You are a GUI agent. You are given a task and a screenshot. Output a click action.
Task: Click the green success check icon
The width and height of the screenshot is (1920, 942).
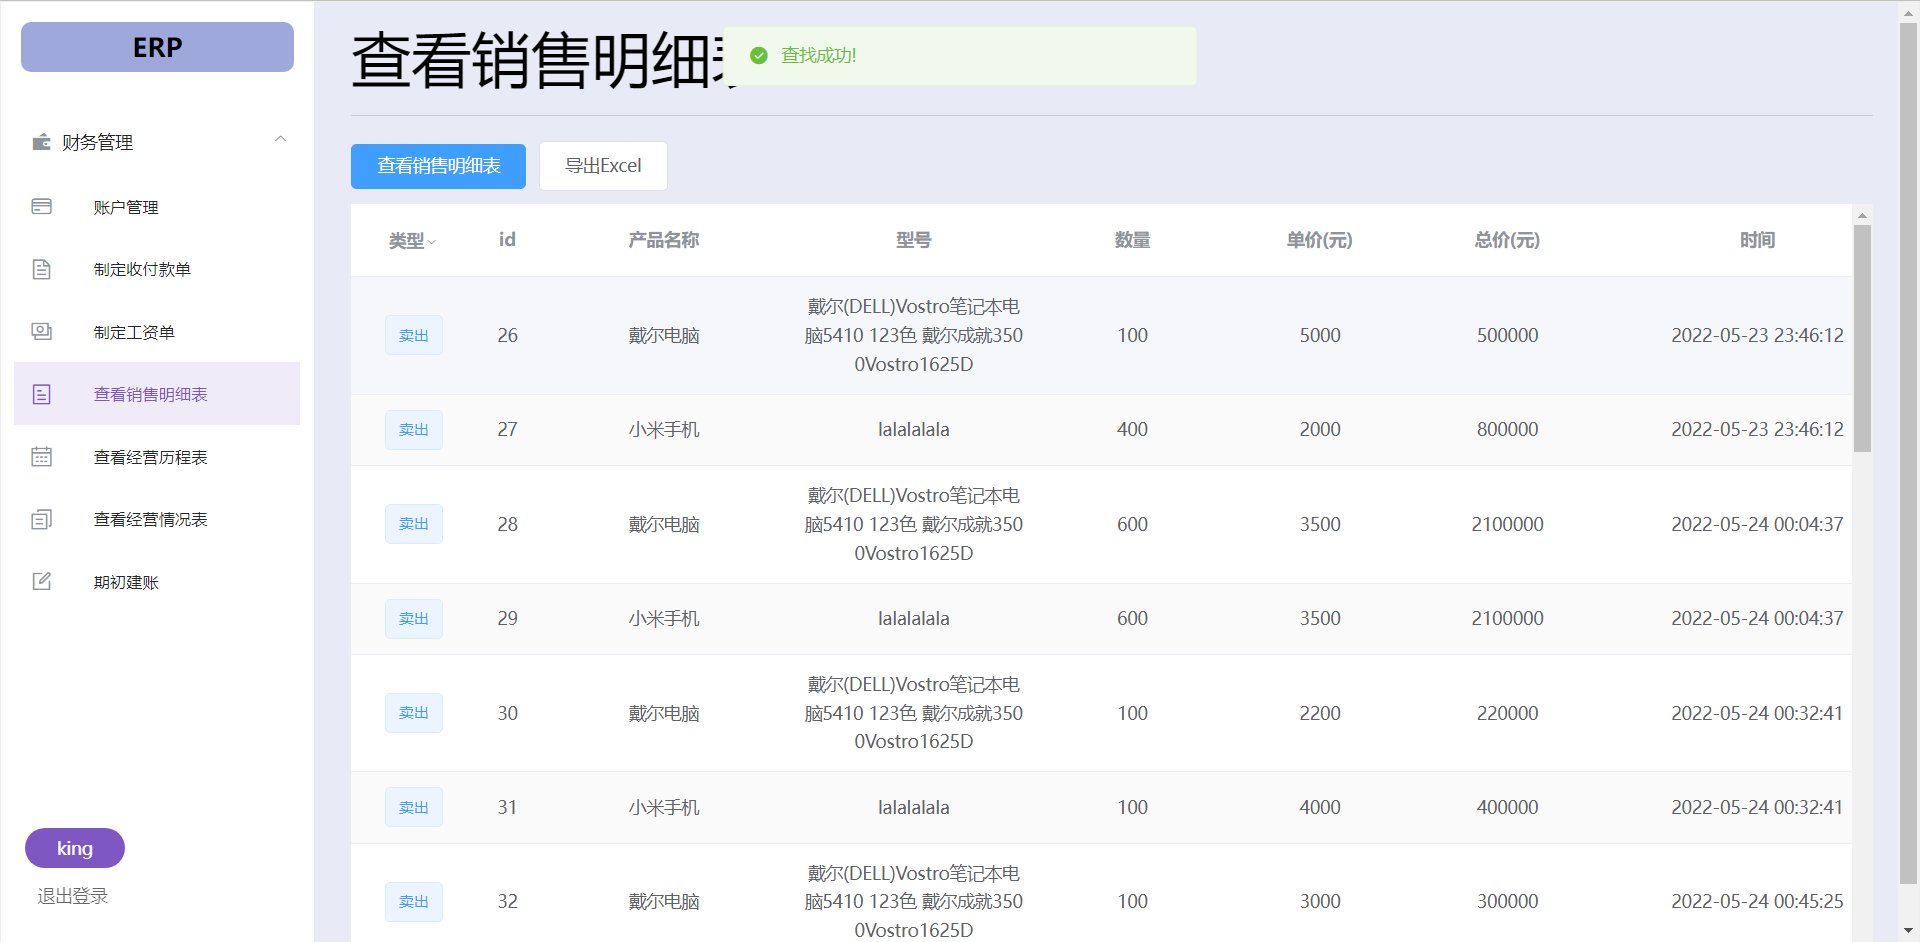coord(759,56)
